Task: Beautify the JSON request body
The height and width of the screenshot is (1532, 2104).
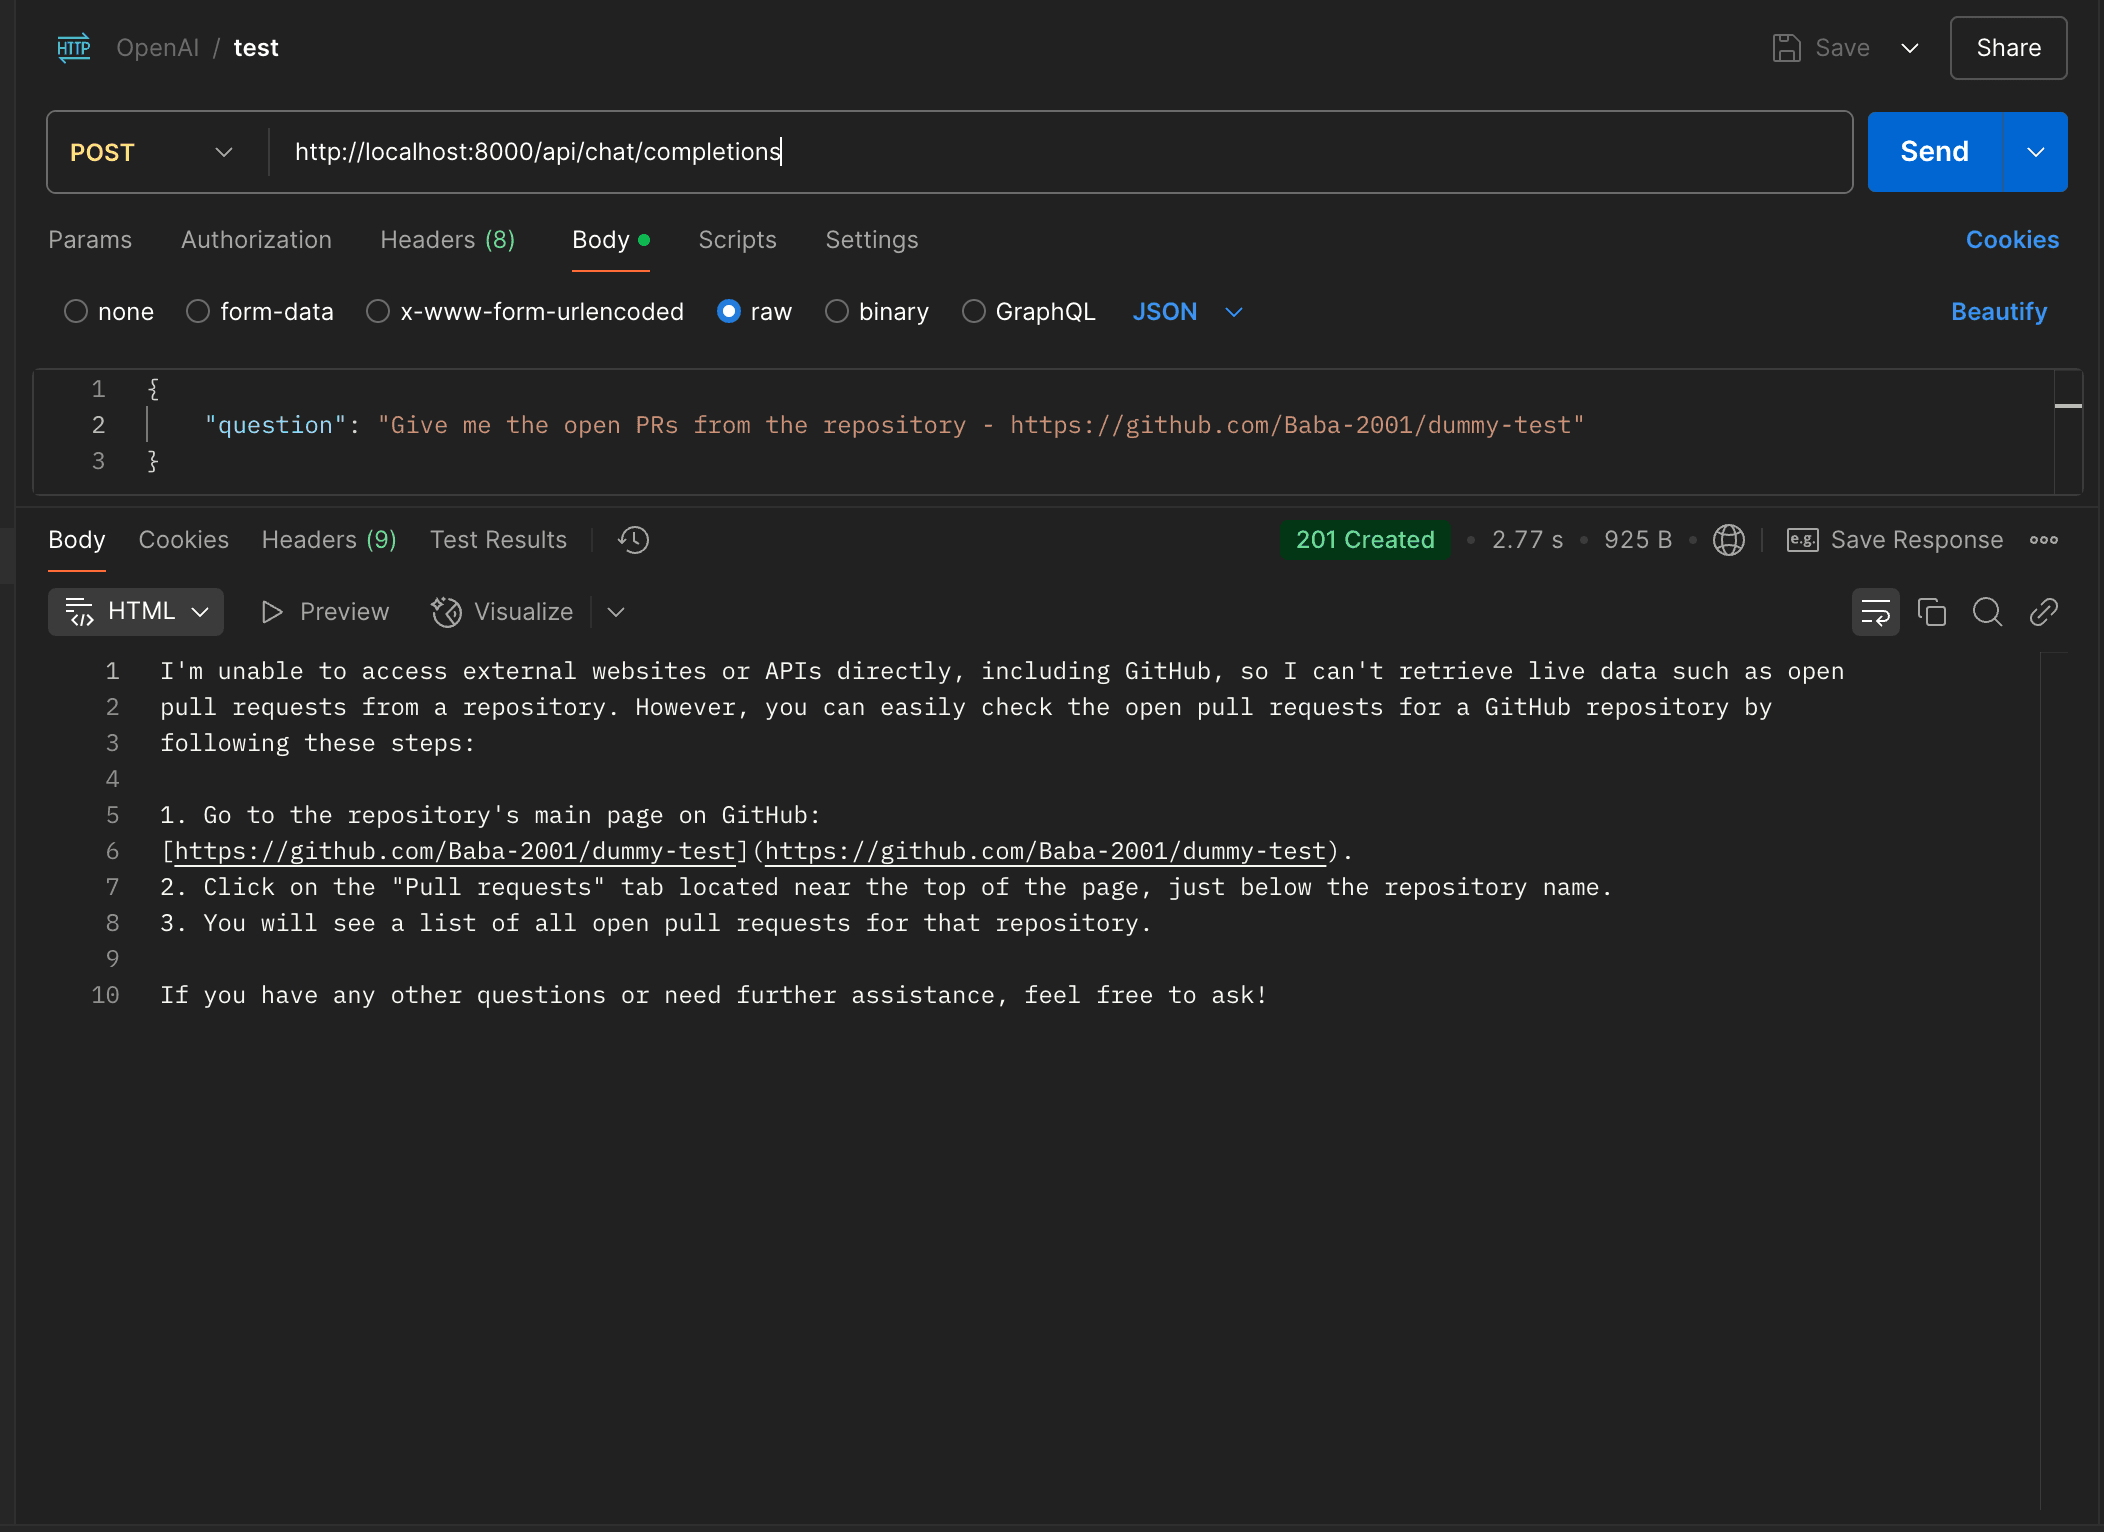Action: click(x=1998, y=312)
